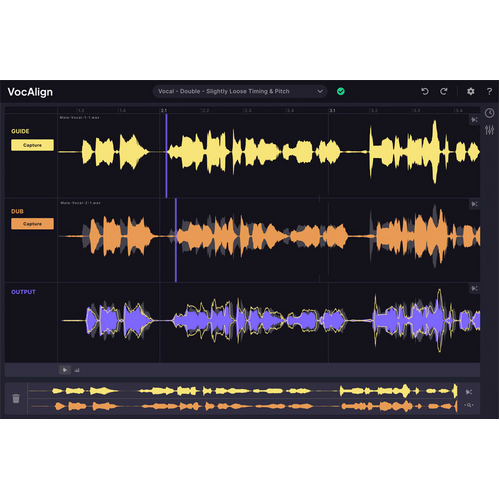Click the undo arrow icon
This screenshot has width=500, height=500.
coord(425,91)
